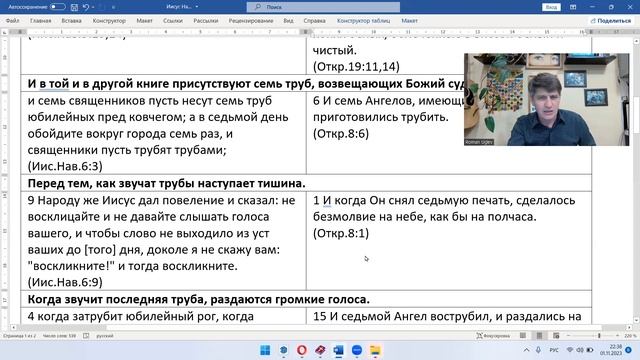Click the русский language indicator
Viewport: 640px width, 360px height.
104,336
